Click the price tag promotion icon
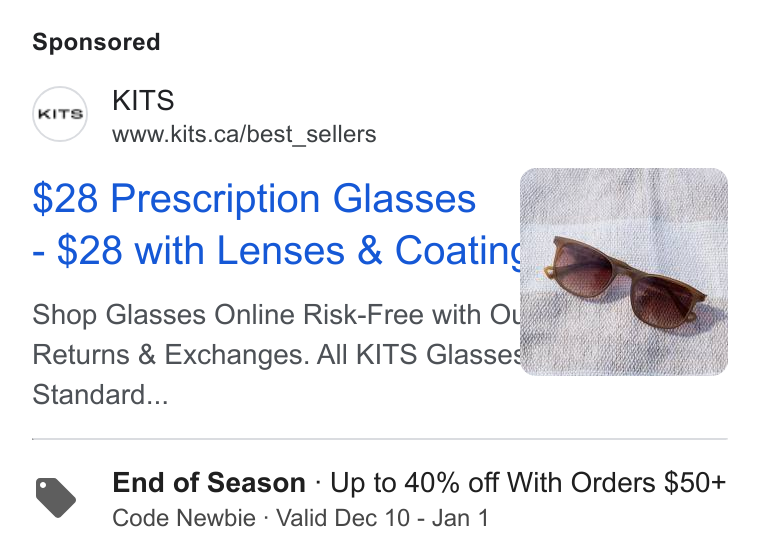 click(x=56, y=498)
